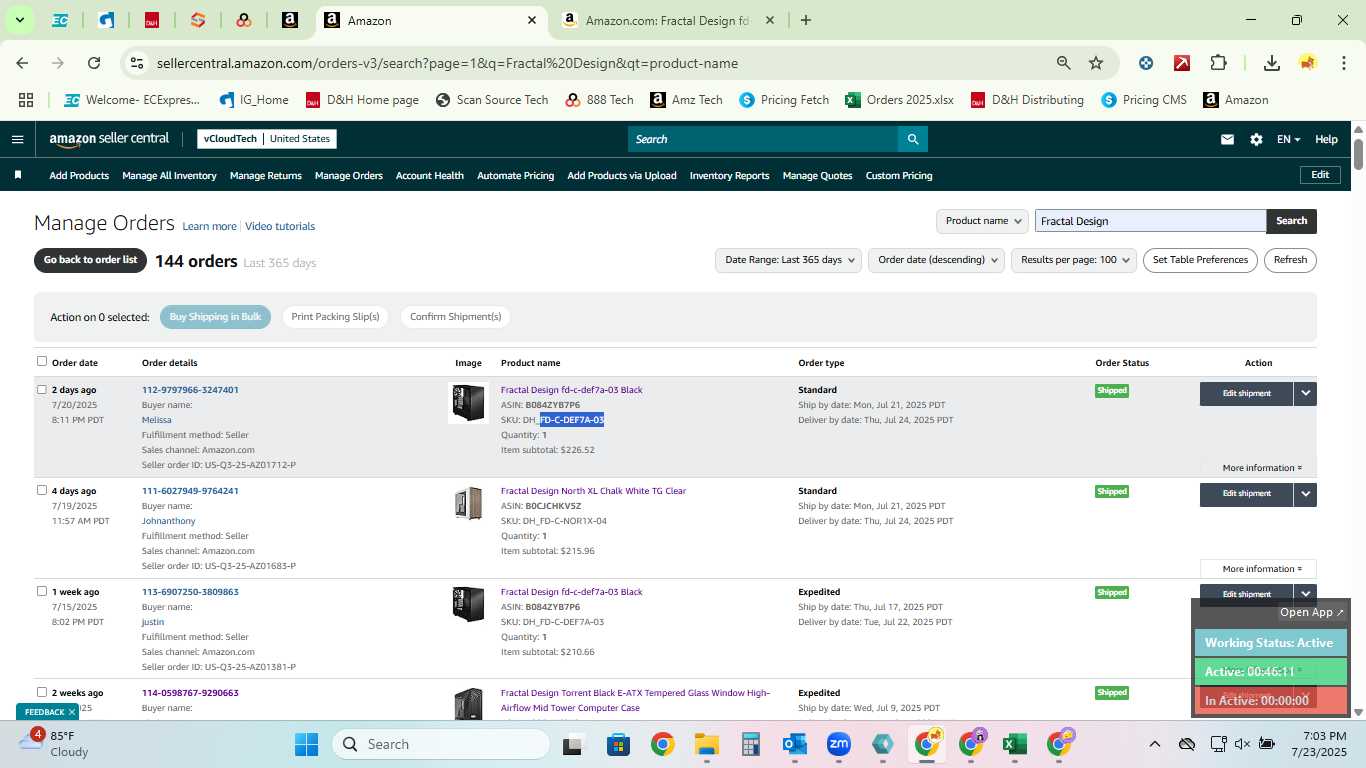Click the Fractal Design search text field
Screen dimensions: 1366x768
click(x=1150, y=221)
